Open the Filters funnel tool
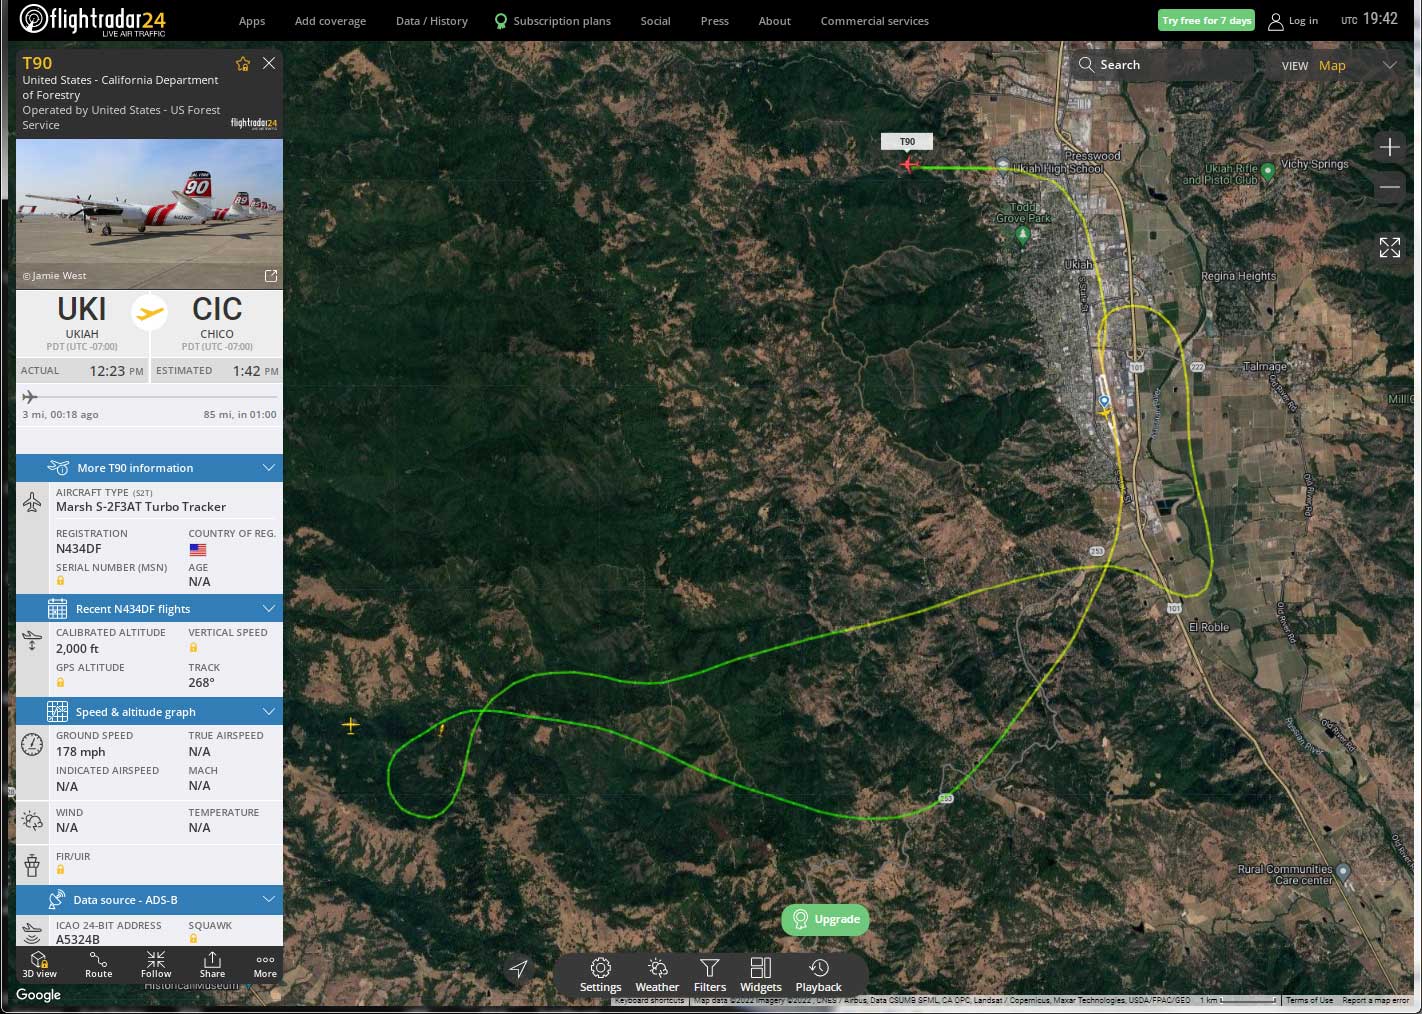 tap(710, 975)
